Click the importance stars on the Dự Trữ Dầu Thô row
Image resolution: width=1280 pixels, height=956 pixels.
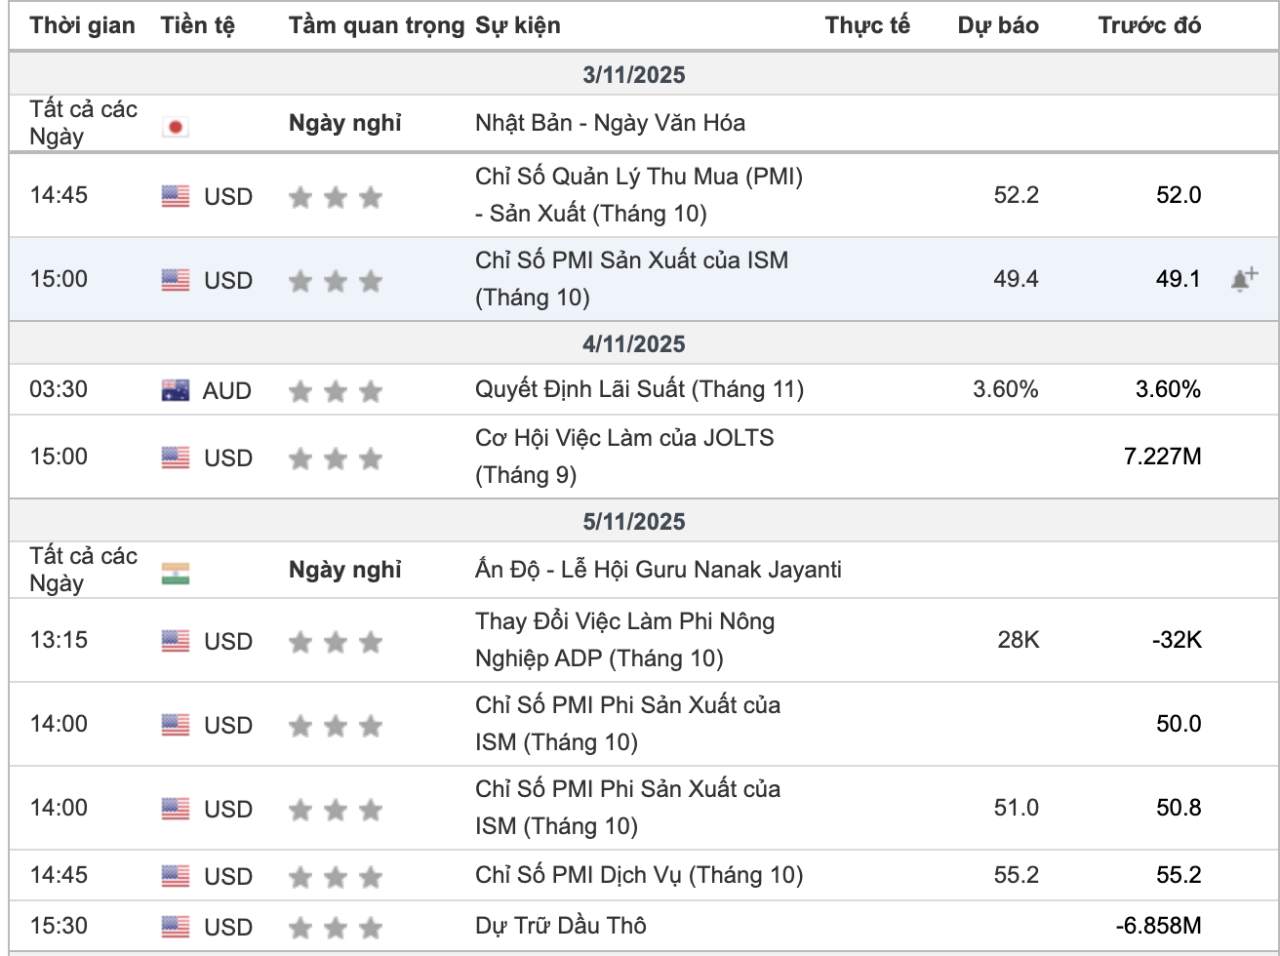click(335, 928)
